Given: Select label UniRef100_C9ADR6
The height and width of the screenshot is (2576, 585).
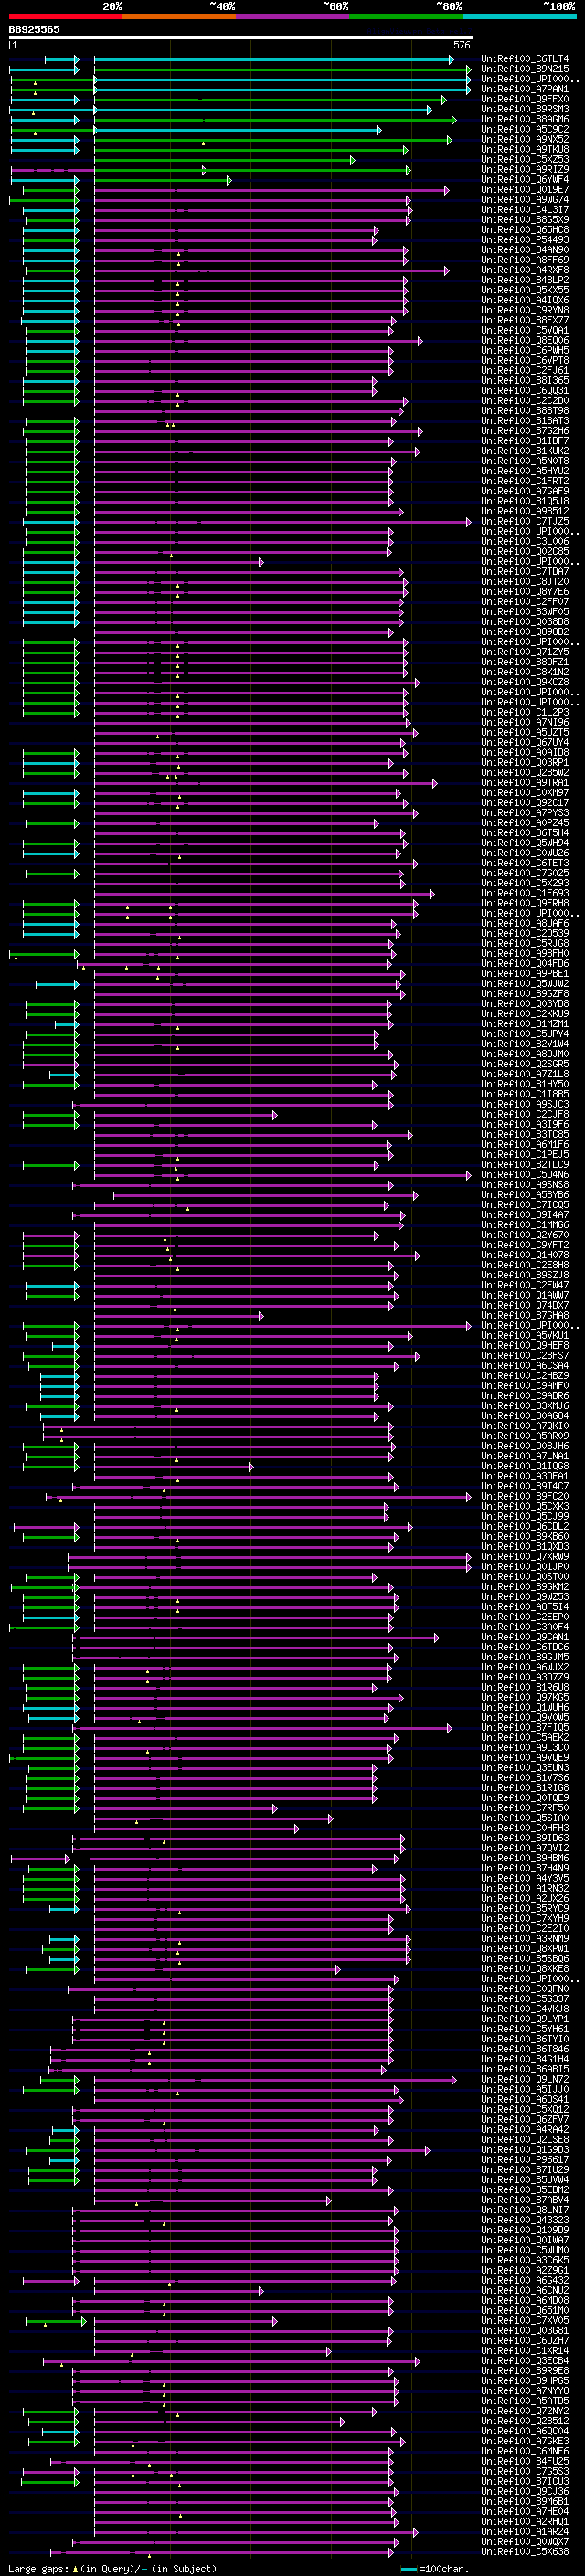Looking at the screenshot, I should (x=525, y=1396).
